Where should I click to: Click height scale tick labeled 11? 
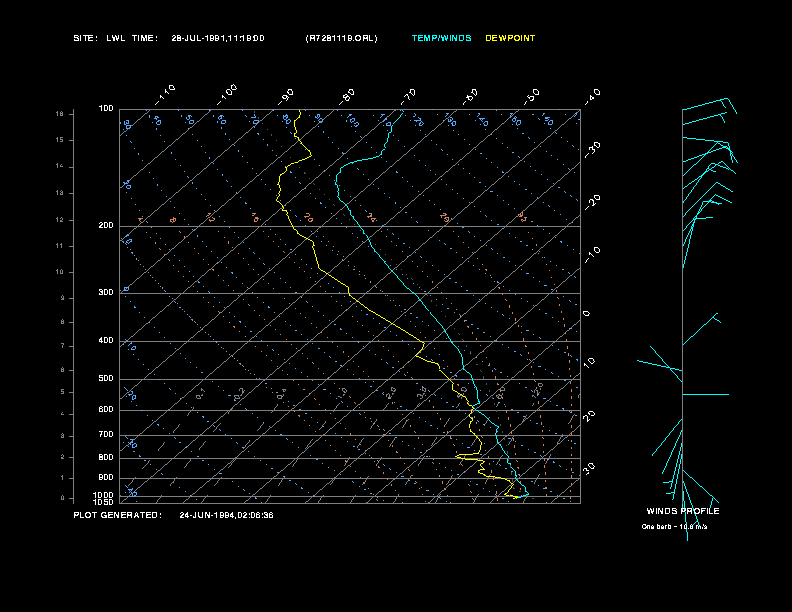tap(60, 246)
